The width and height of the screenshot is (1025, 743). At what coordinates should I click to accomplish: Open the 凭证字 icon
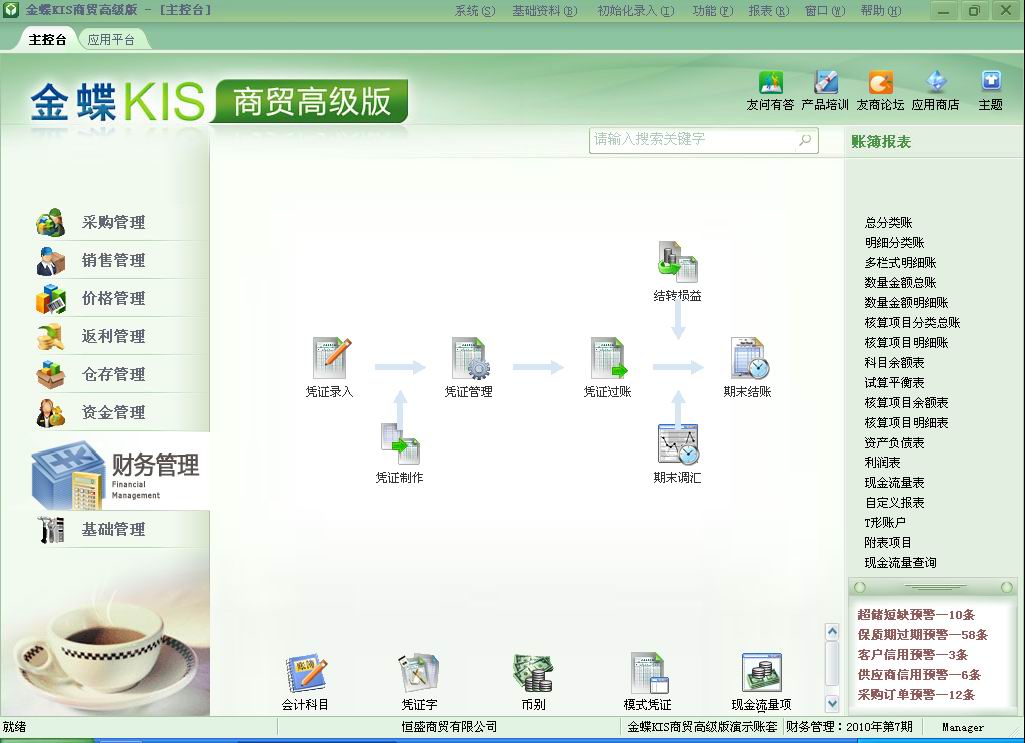coord(419,674)
